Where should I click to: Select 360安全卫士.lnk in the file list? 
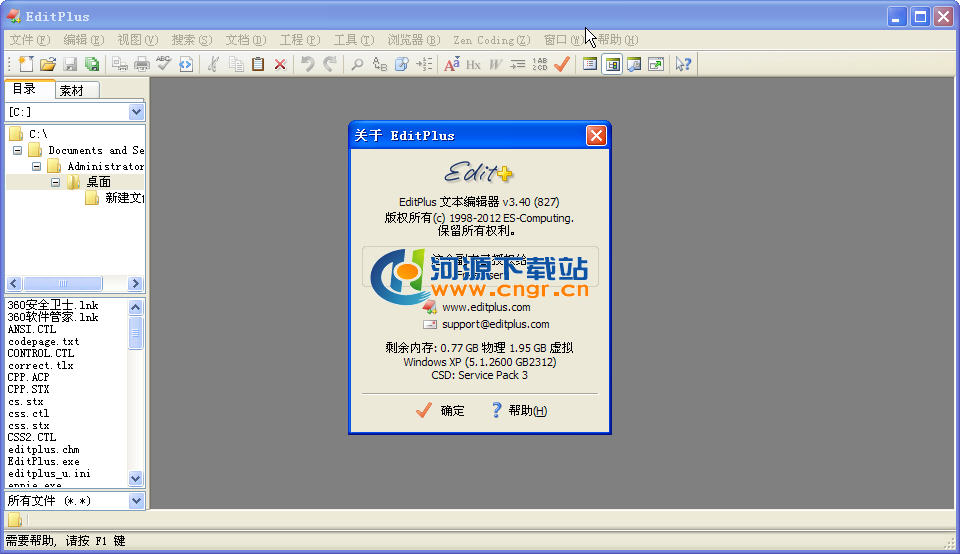pyautogui.click(x=53, y=305)
